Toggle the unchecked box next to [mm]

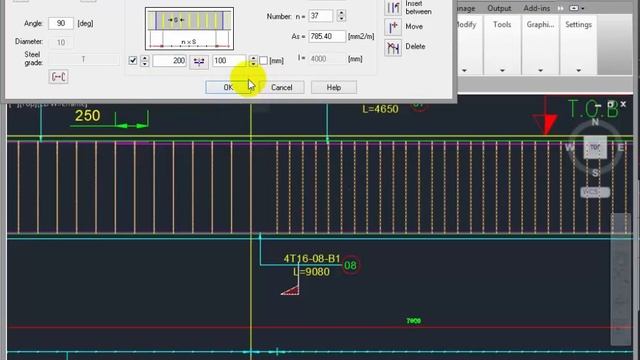(x=263, y=60)
